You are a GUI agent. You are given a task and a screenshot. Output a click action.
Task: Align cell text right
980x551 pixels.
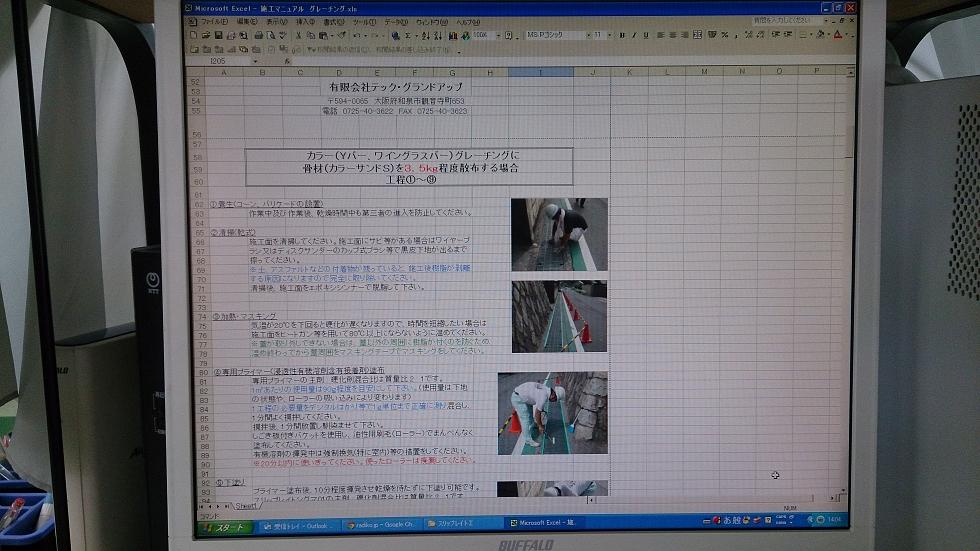(686, 35)
